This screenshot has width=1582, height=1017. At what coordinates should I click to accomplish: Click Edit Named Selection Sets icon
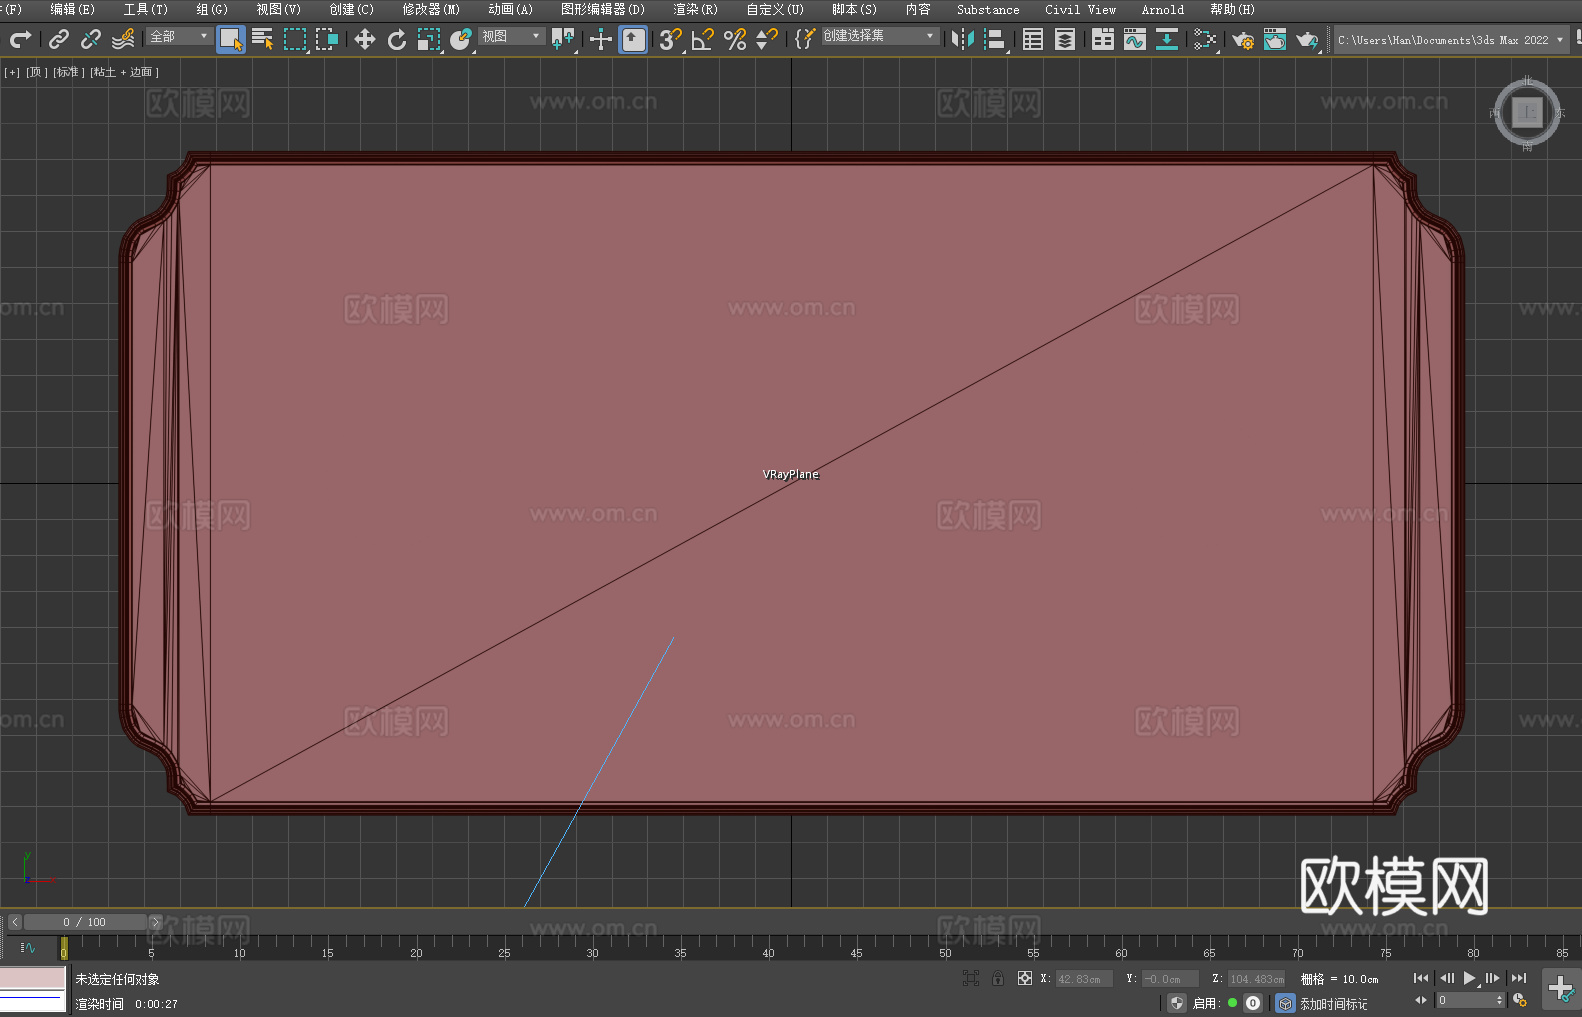coord(805,39)
